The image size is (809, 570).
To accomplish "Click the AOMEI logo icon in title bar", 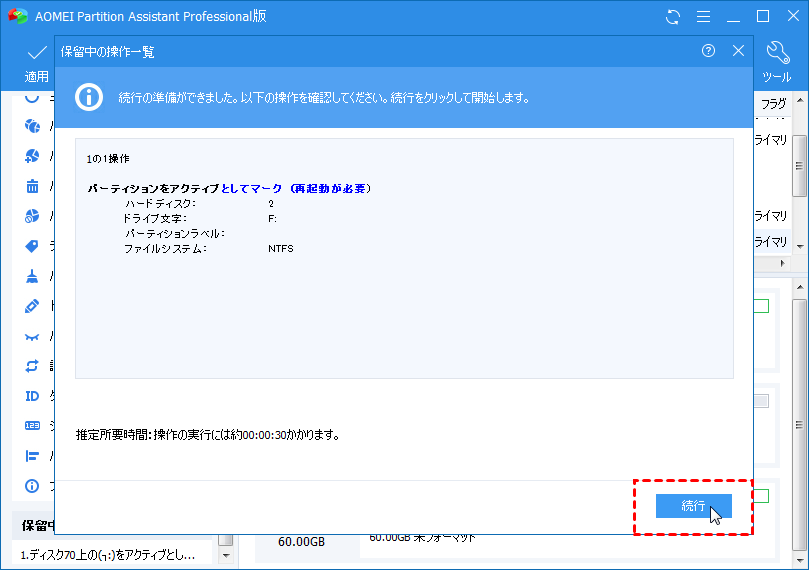I will pyautogui.click(x=18, y=16).
